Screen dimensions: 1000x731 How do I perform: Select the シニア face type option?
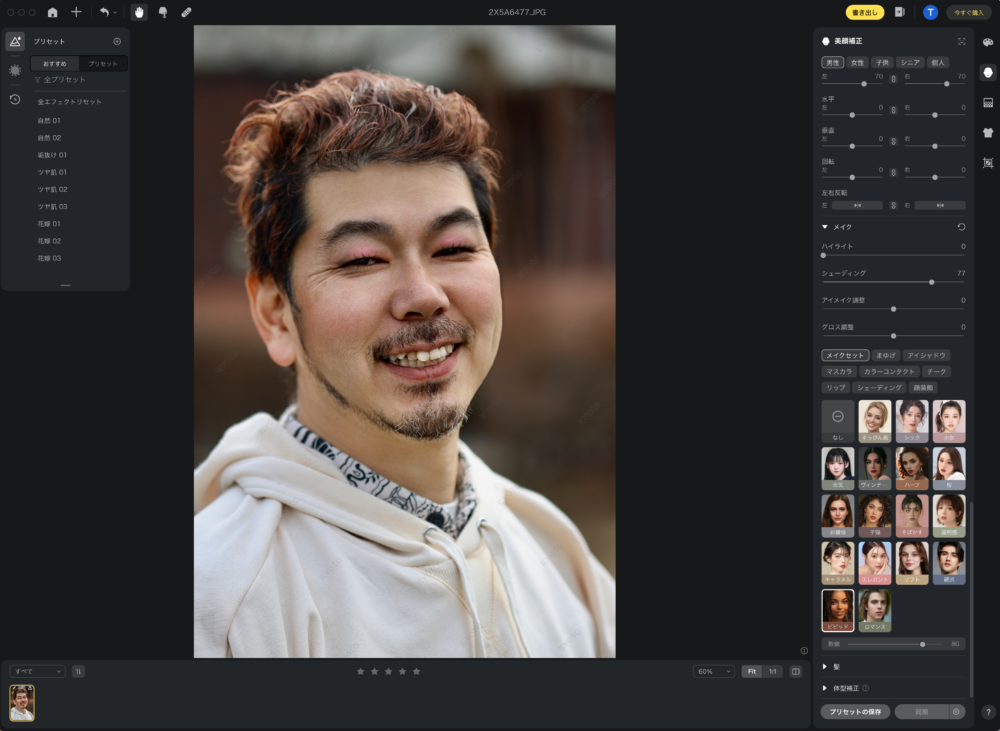909,62
